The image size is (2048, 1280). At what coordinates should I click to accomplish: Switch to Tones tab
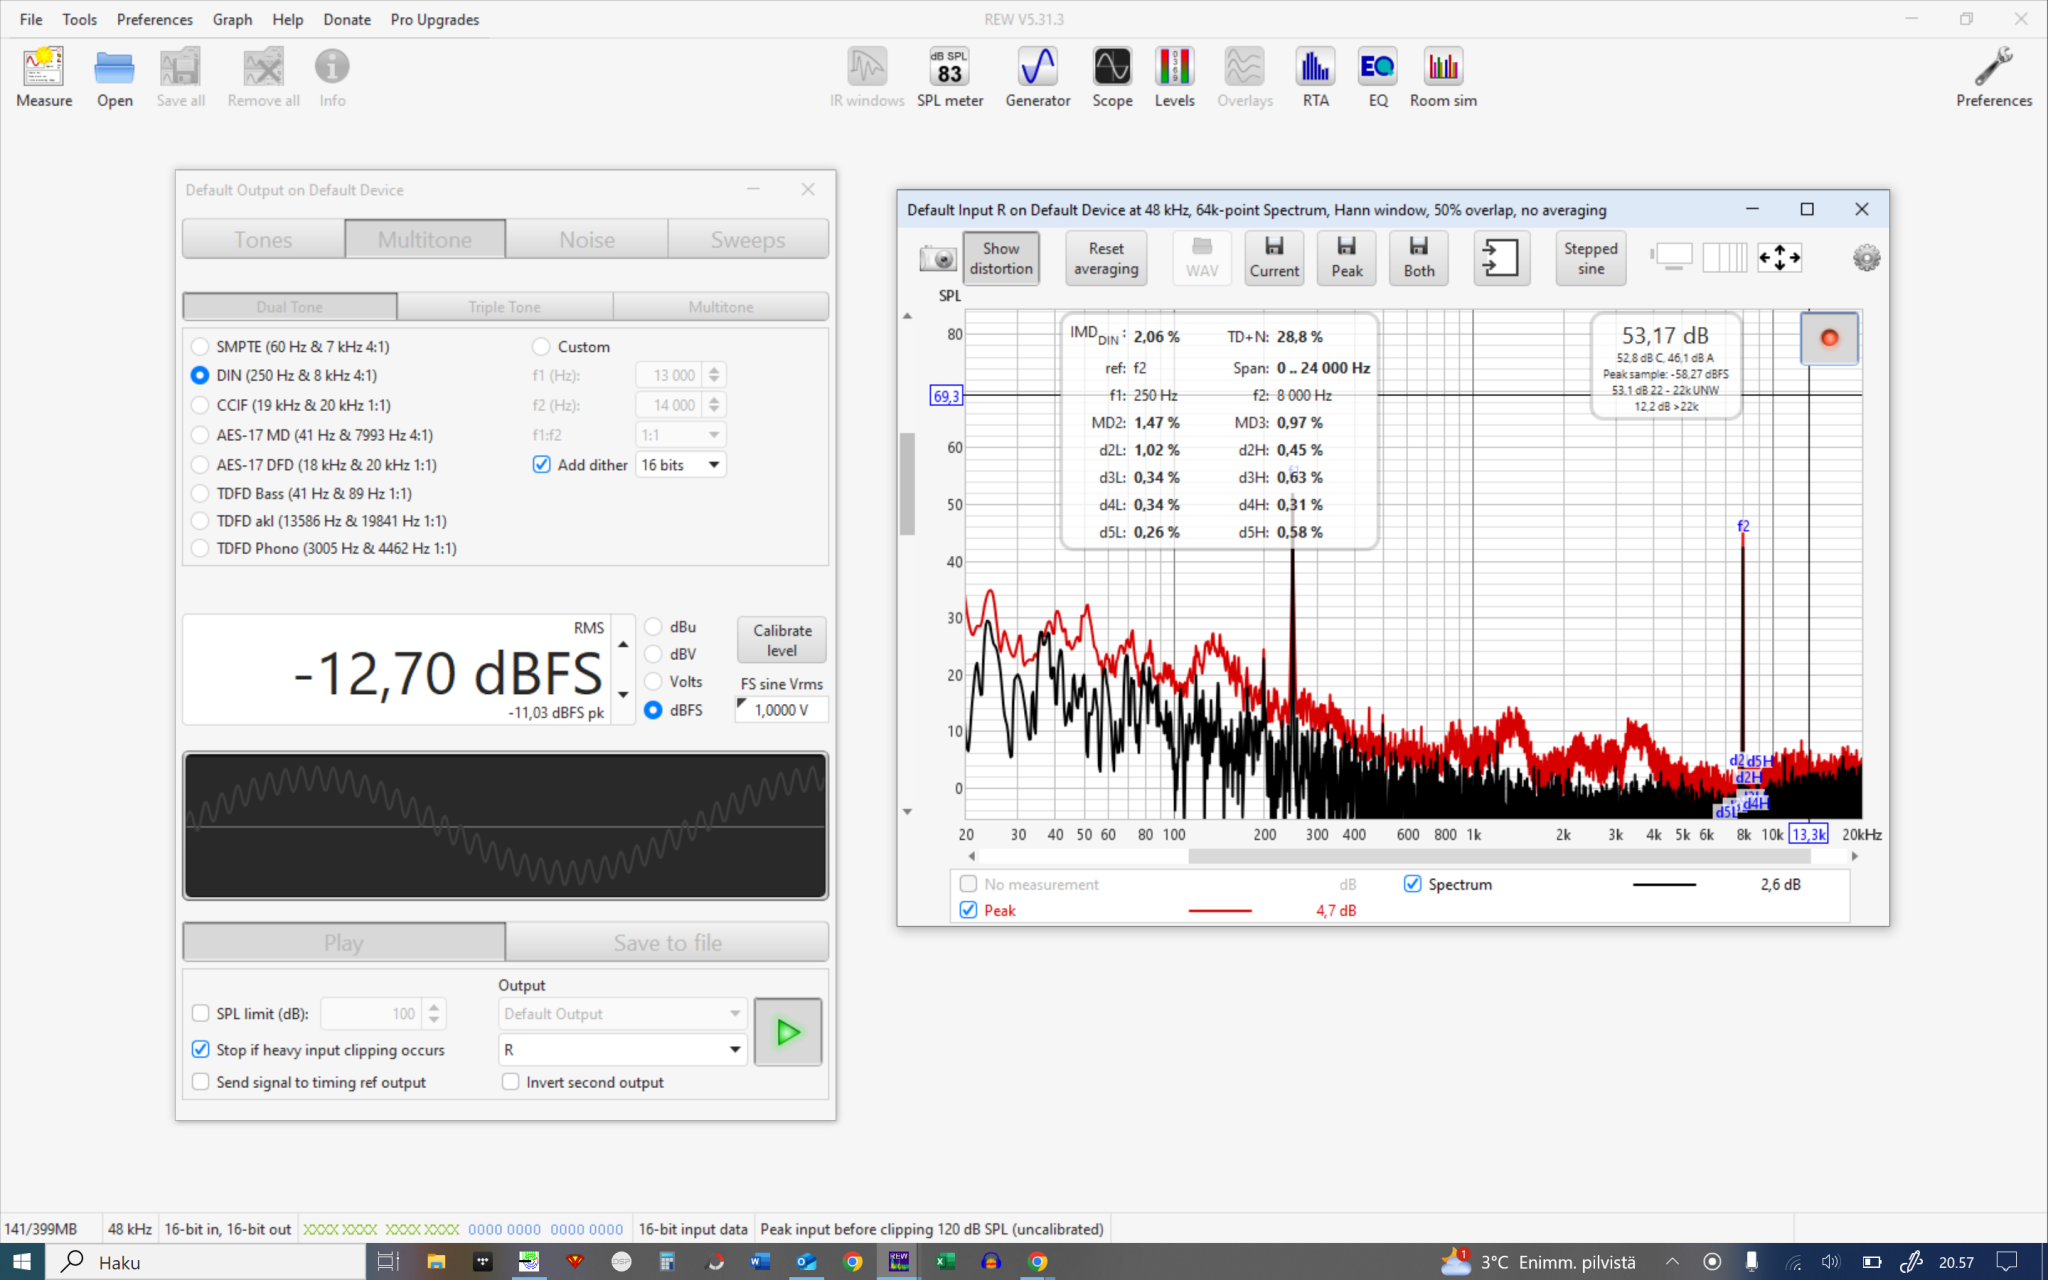[x=264, y=240]
